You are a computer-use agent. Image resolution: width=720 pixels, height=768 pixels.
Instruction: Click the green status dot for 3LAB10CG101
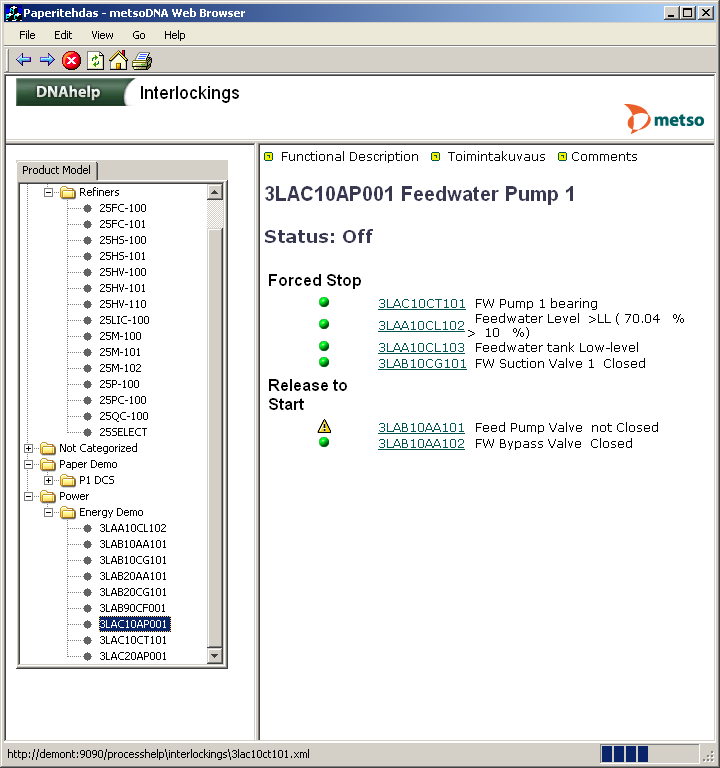324,362
